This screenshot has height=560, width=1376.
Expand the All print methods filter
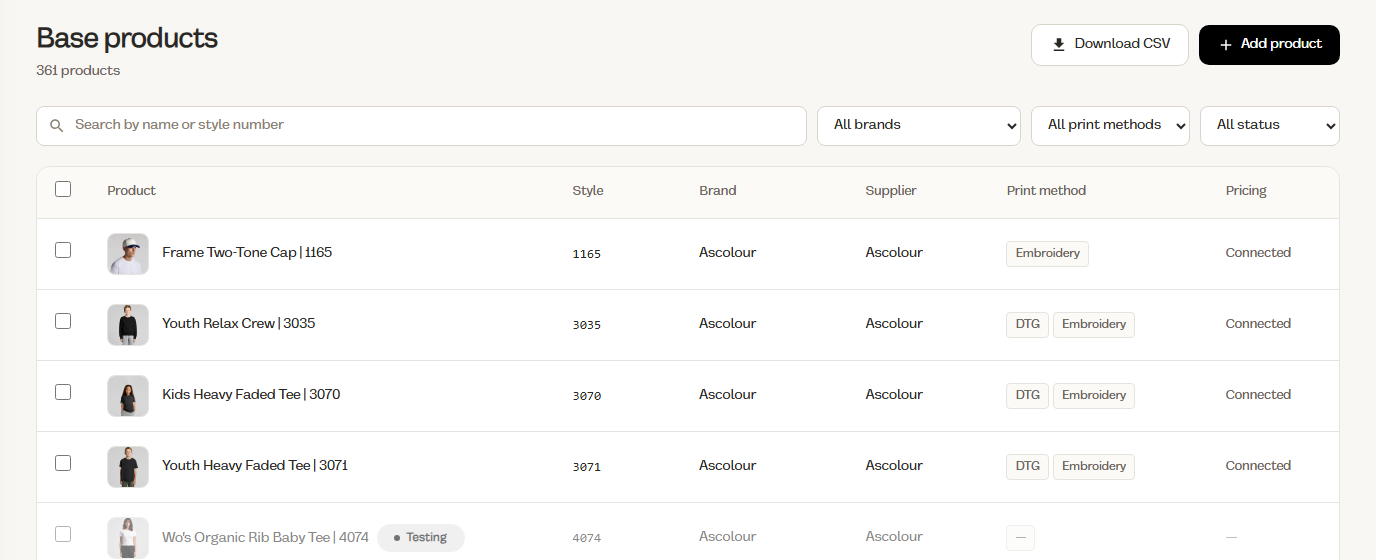tap(1110, 126)
